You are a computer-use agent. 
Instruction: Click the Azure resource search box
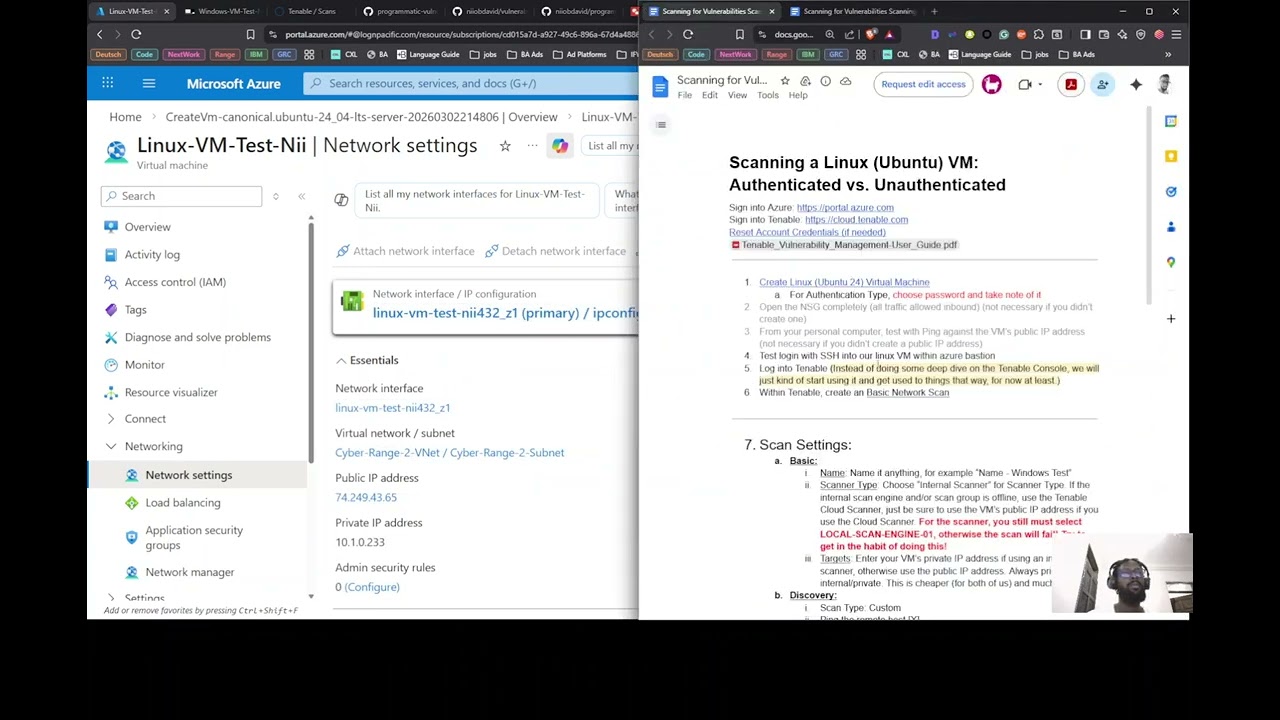(x=470, y=83)
